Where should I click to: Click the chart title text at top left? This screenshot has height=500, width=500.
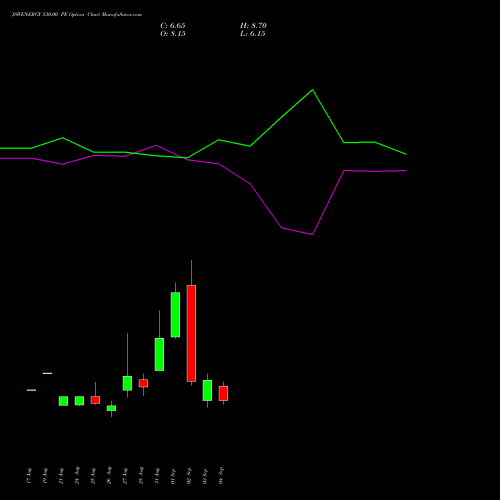77,15
